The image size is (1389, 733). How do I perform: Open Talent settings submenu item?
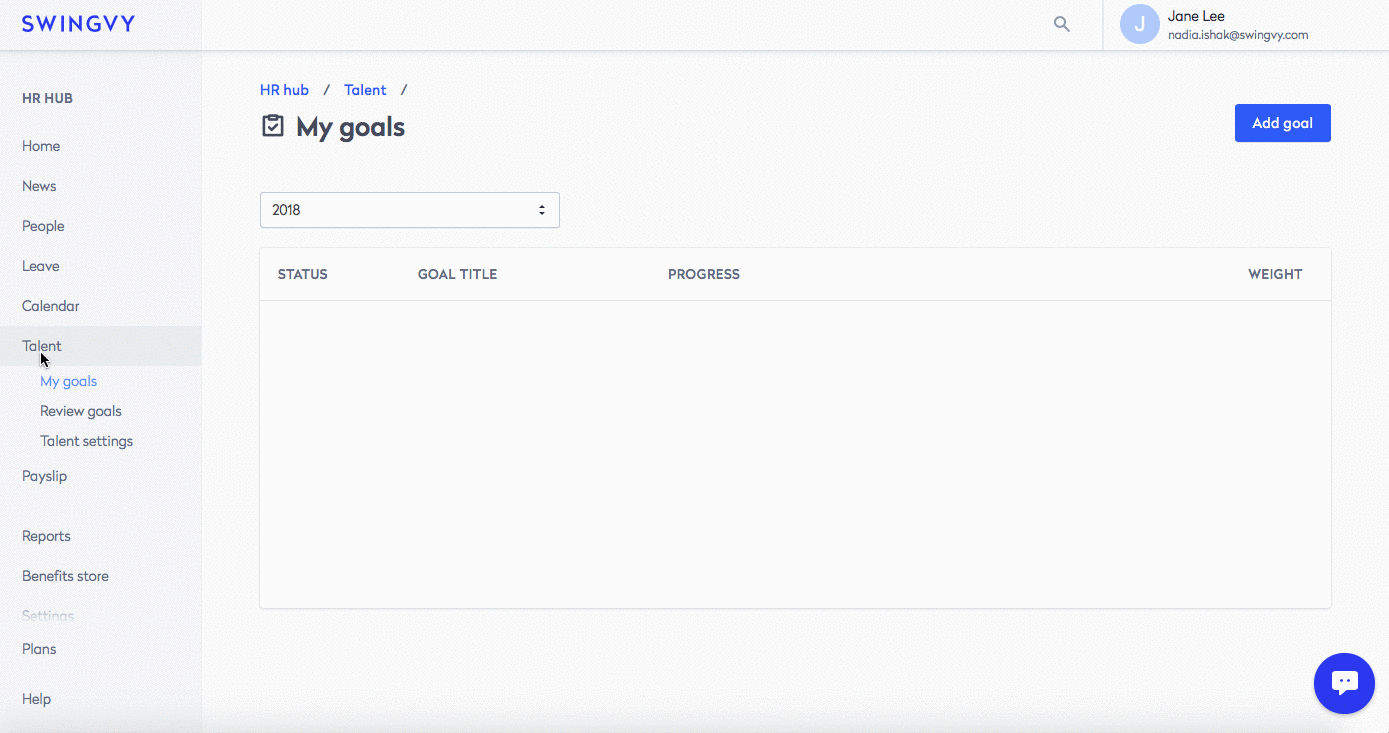click(x=86, y=441)
